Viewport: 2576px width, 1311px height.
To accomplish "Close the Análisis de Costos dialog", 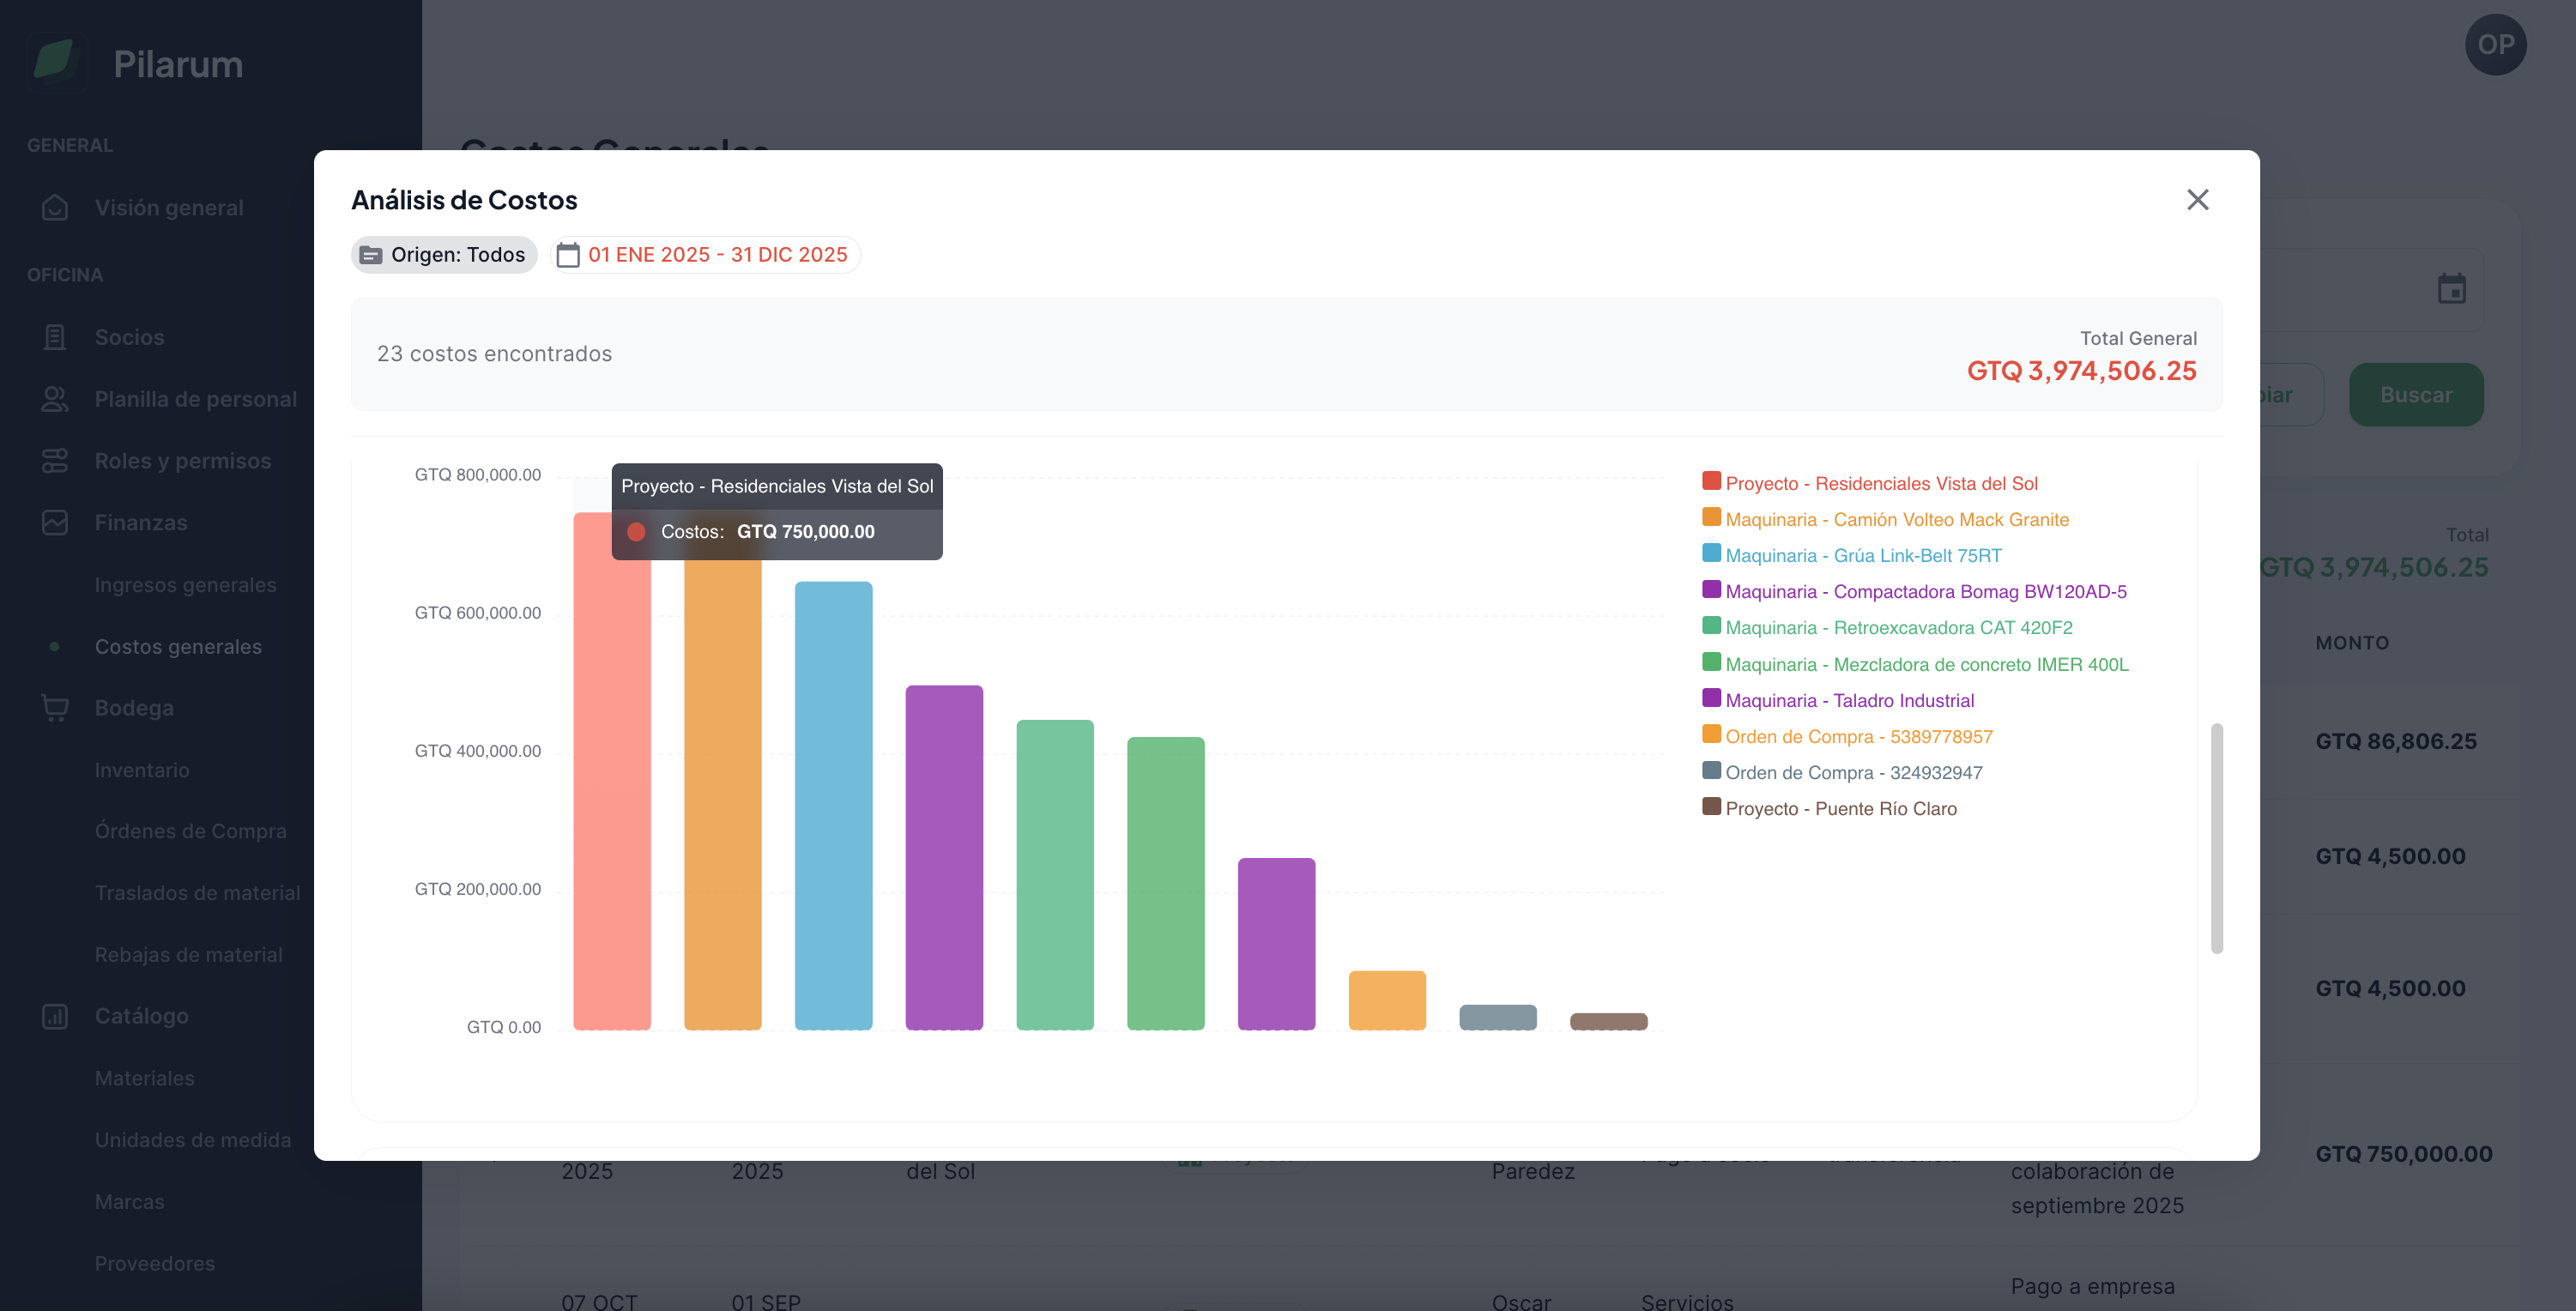I will (2197, 200).
